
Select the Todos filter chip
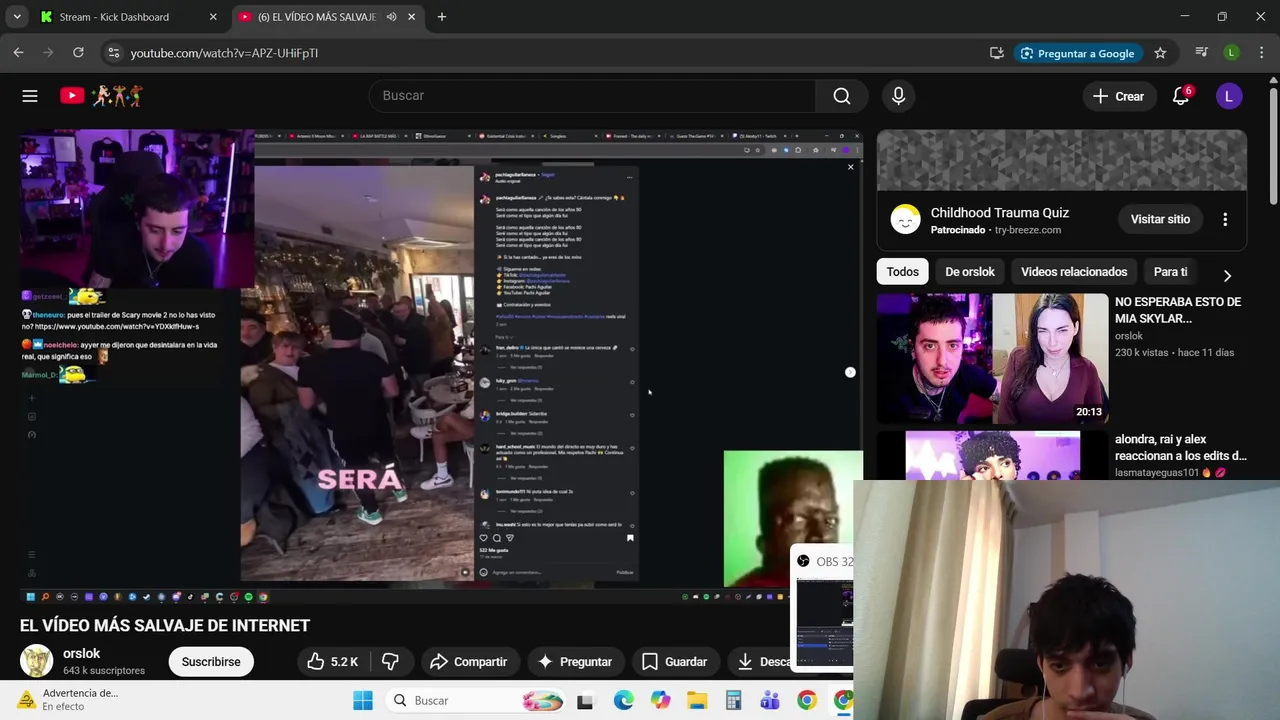click(x=902, y=272)
